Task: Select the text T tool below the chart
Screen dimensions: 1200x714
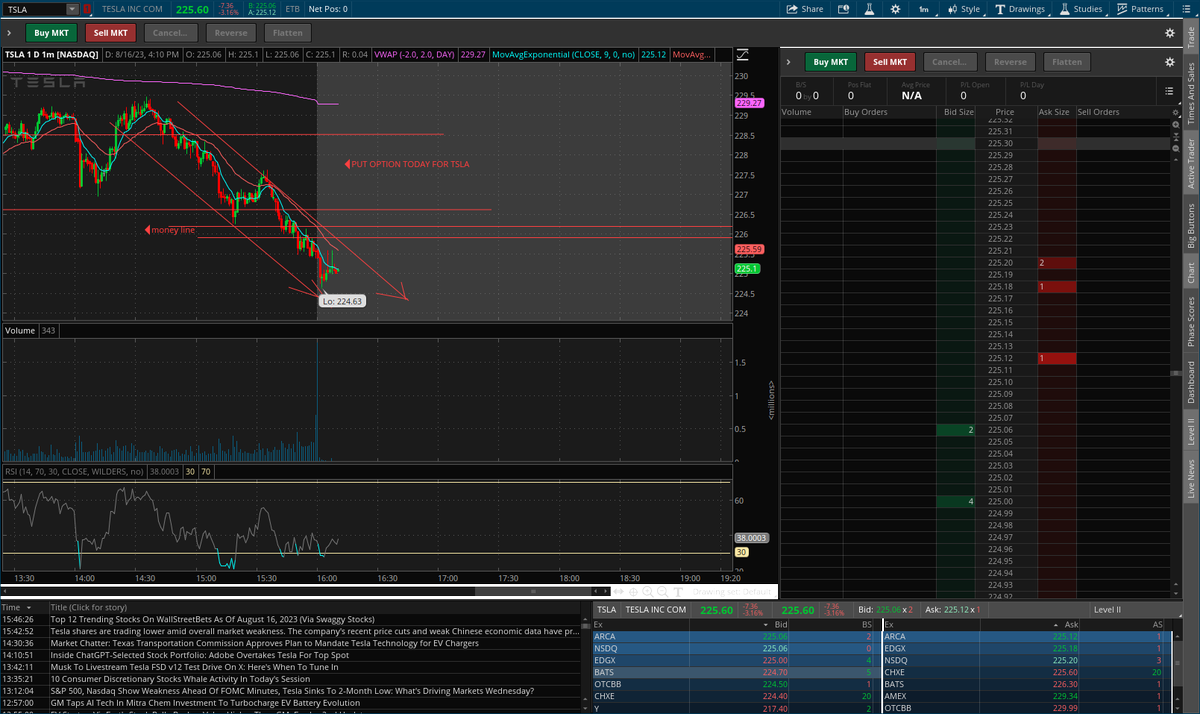Action: (x=676, y=591)
